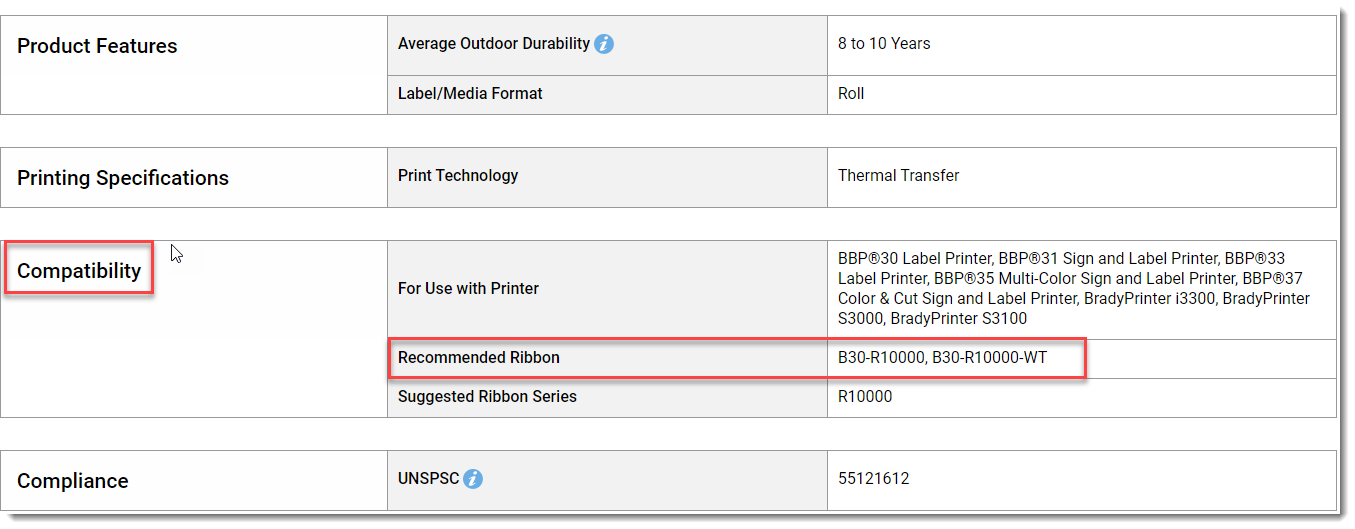Select the B30-R10000, B30-R10000-WT ribbon value

[x=943, y=357]
